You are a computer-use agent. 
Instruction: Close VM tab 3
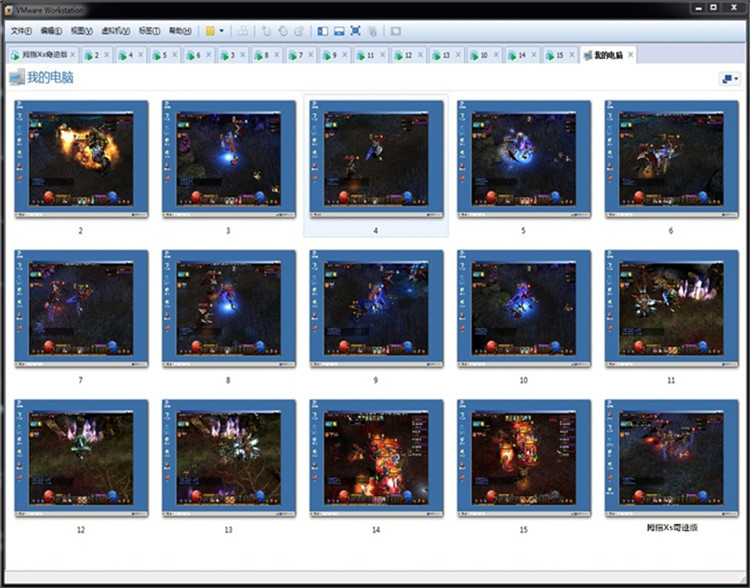pyautogui.click(x=243, y=55)
